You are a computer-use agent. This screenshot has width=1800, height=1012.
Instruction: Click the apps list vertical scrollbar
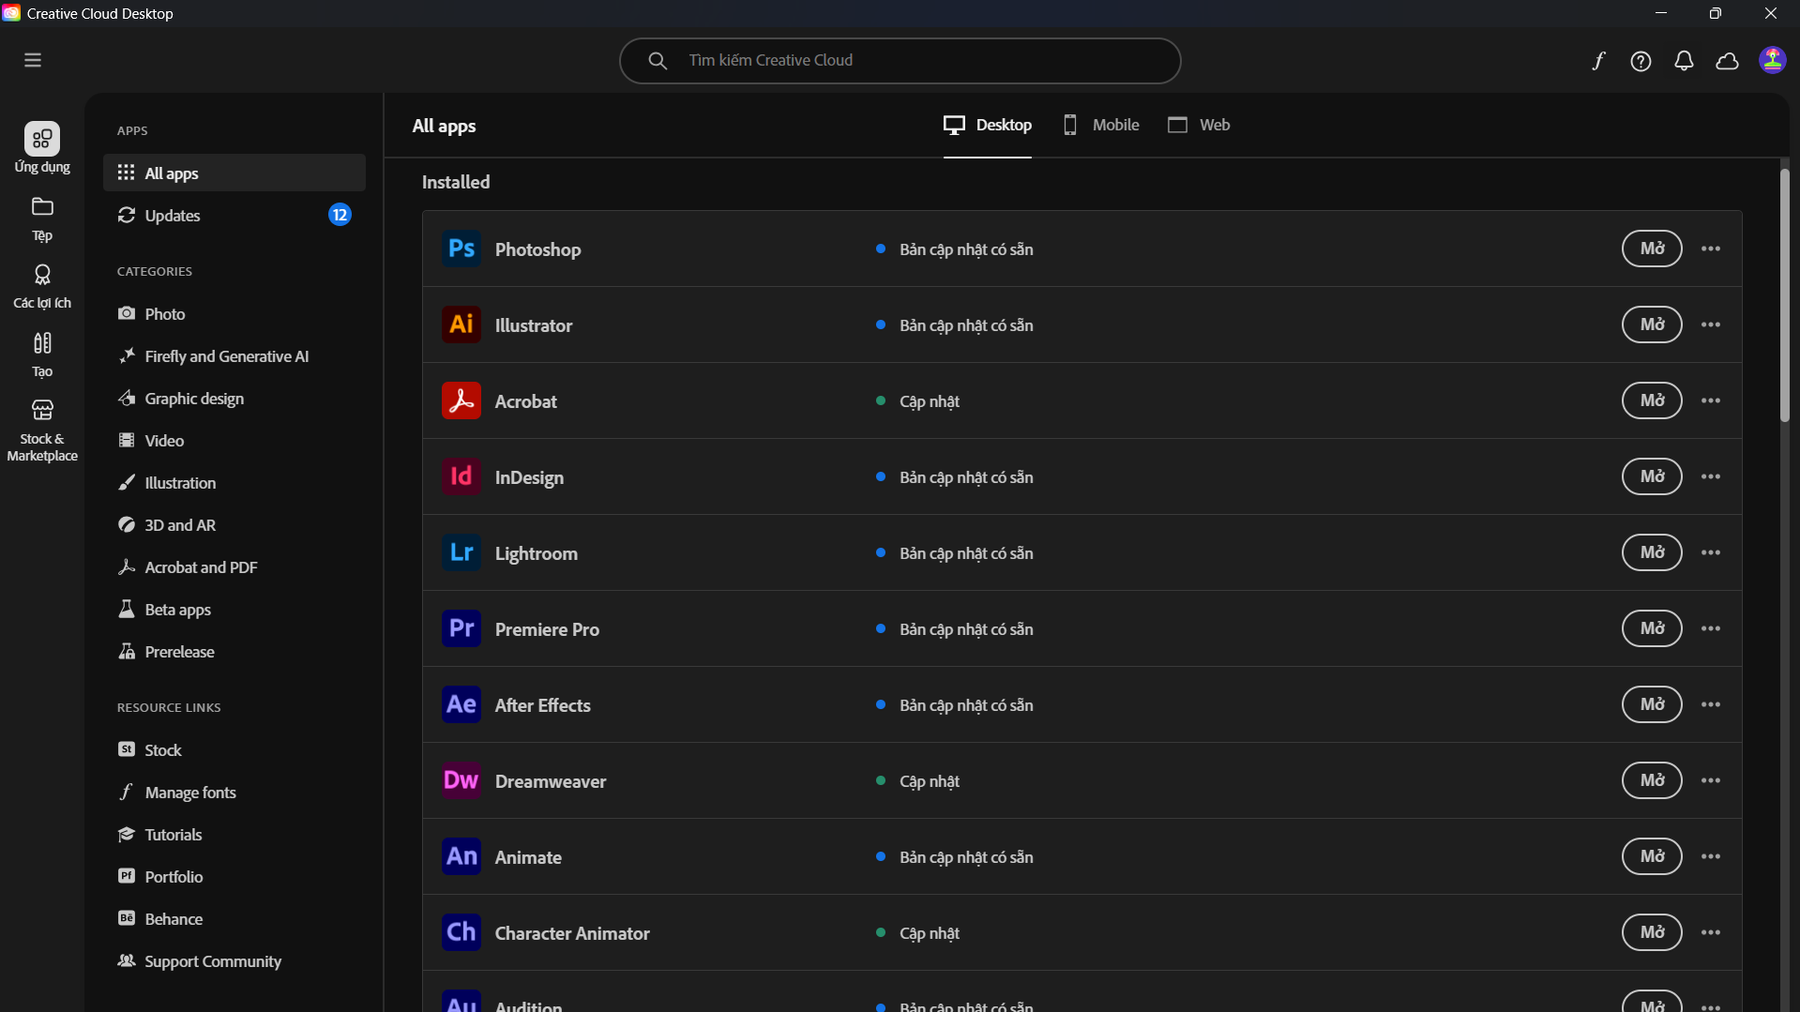tap(1784, 296)
